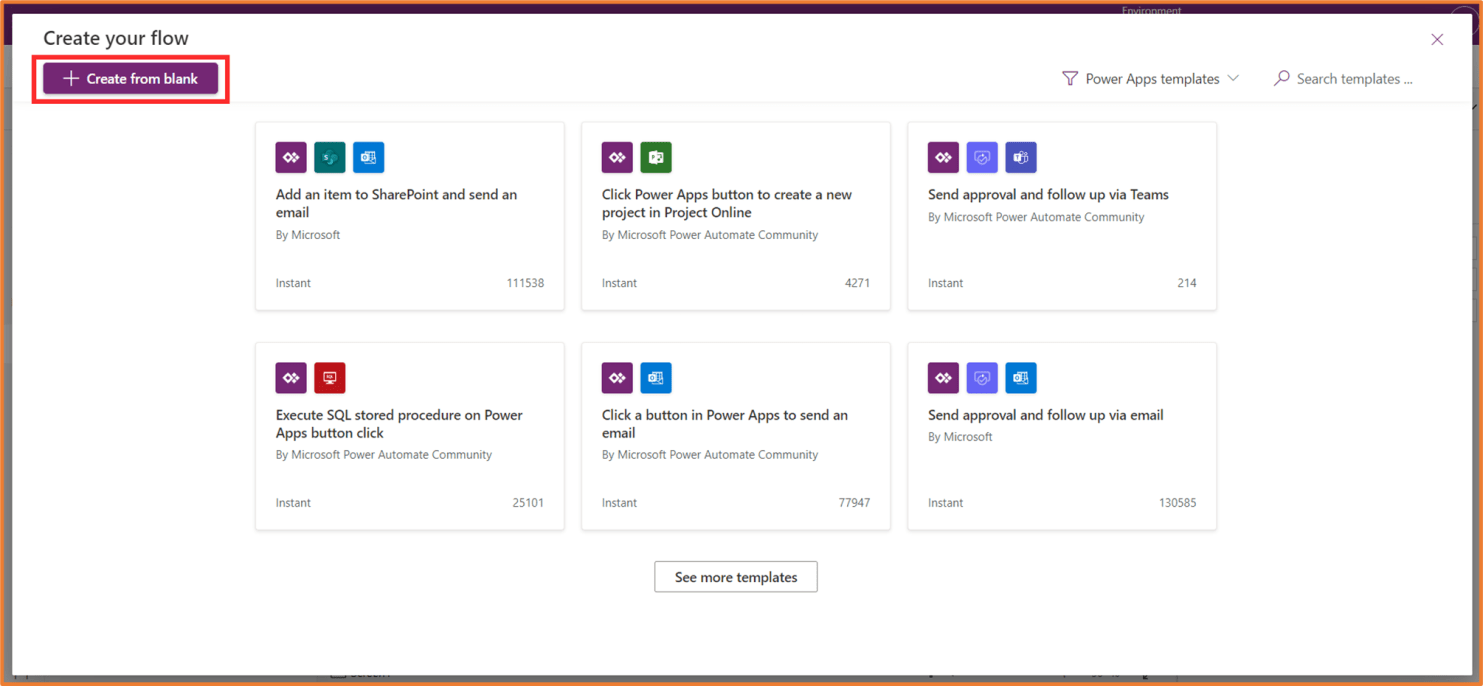Click the filter funnel icon near Power Apps templates
Screen dimensions: 1483x686
coord(1070,78)
